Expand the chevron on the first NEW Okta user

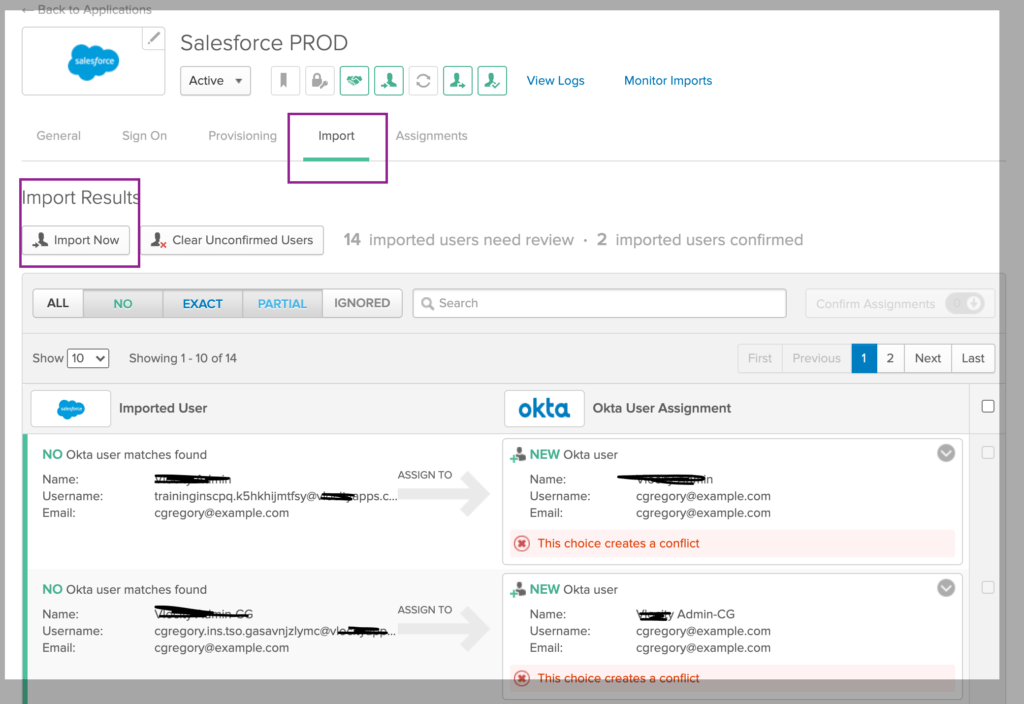946,453
